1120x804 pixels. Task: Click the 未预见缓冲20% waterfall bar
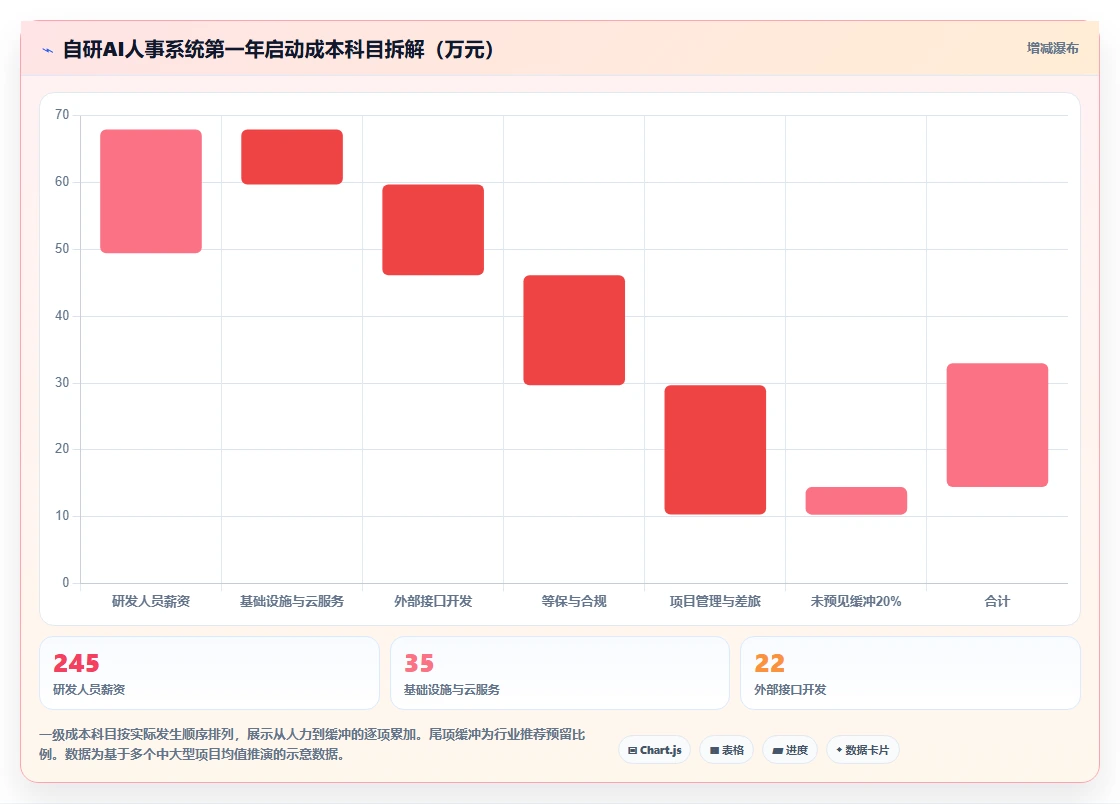pyautogui.click(x=856, y=501)
